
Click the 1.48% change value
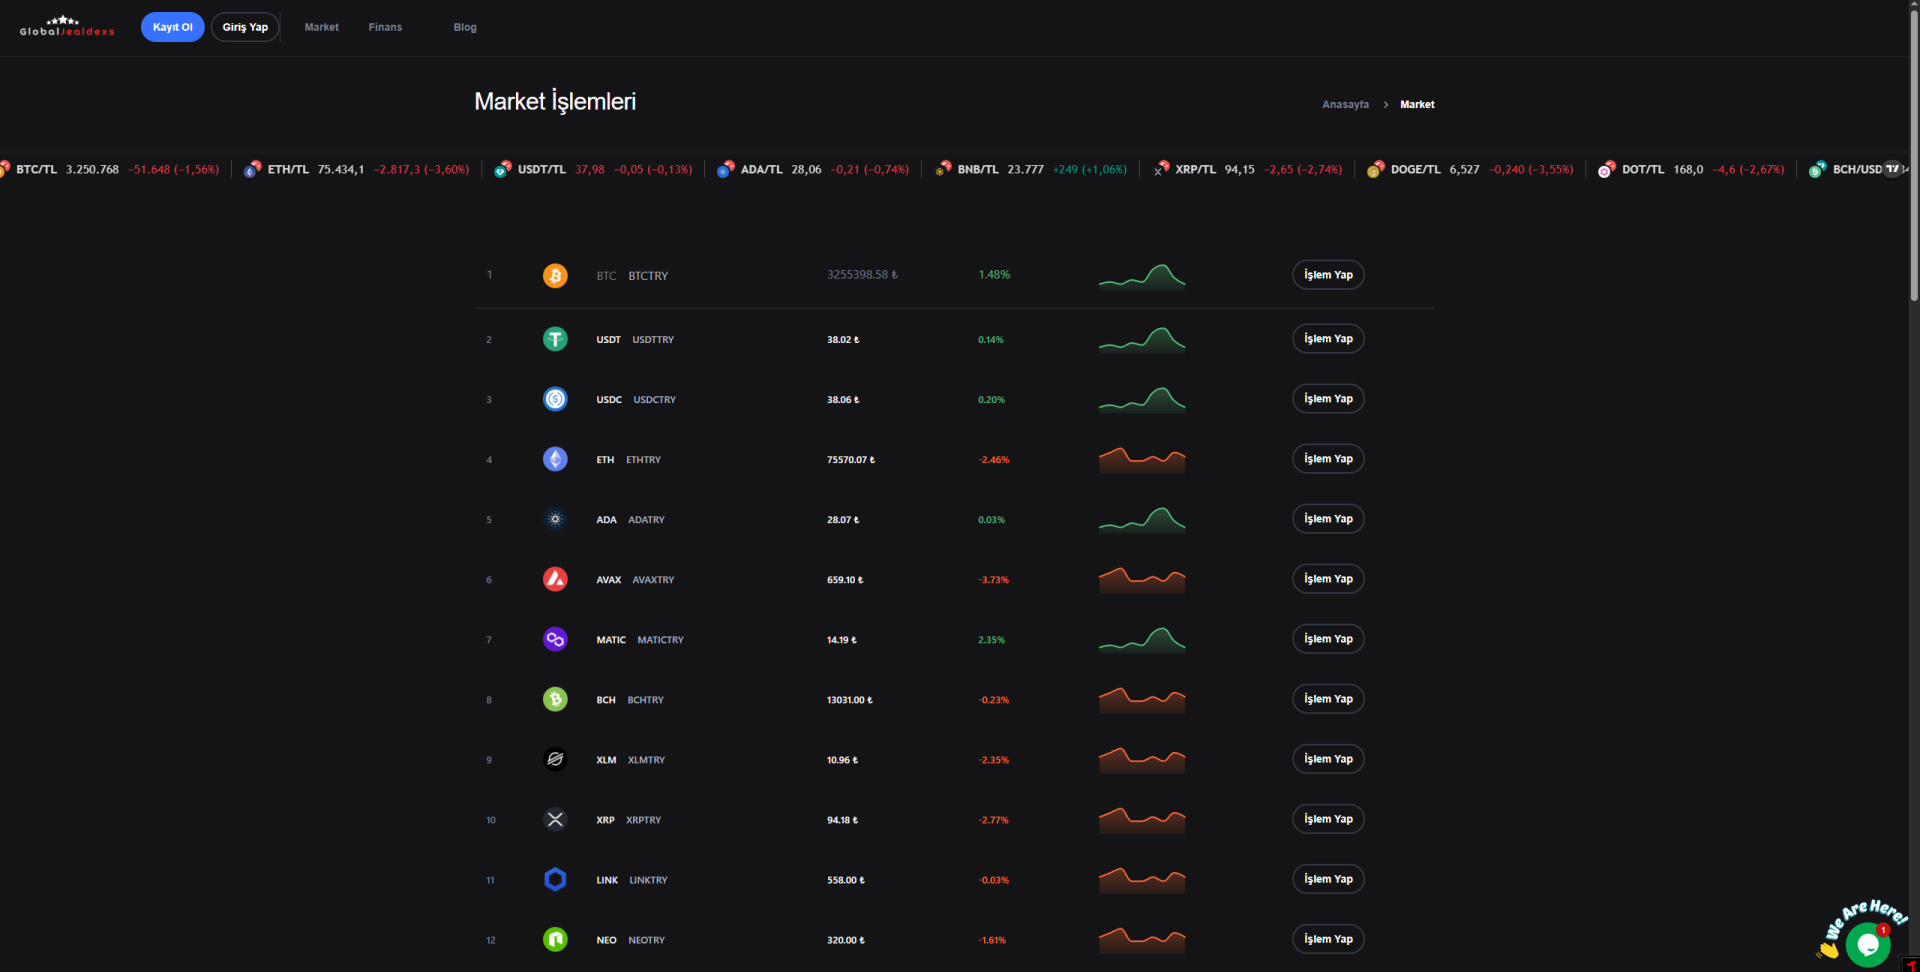click(x=994, y=275)
